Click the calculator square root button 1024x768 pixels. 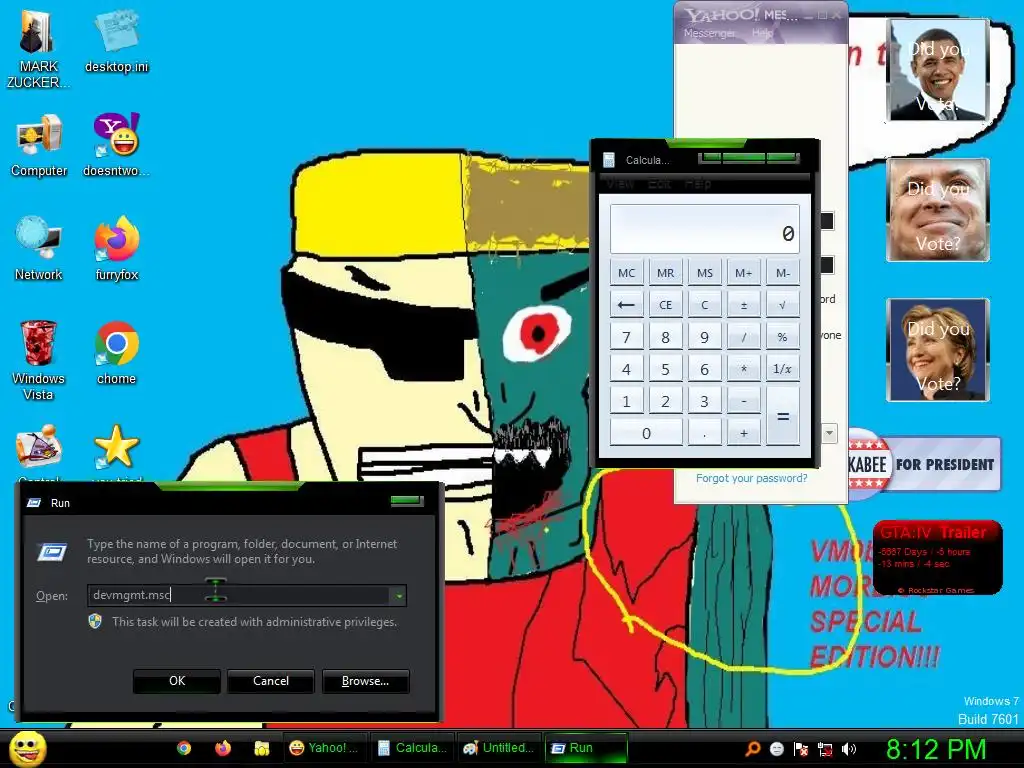[x=783, y=305]
